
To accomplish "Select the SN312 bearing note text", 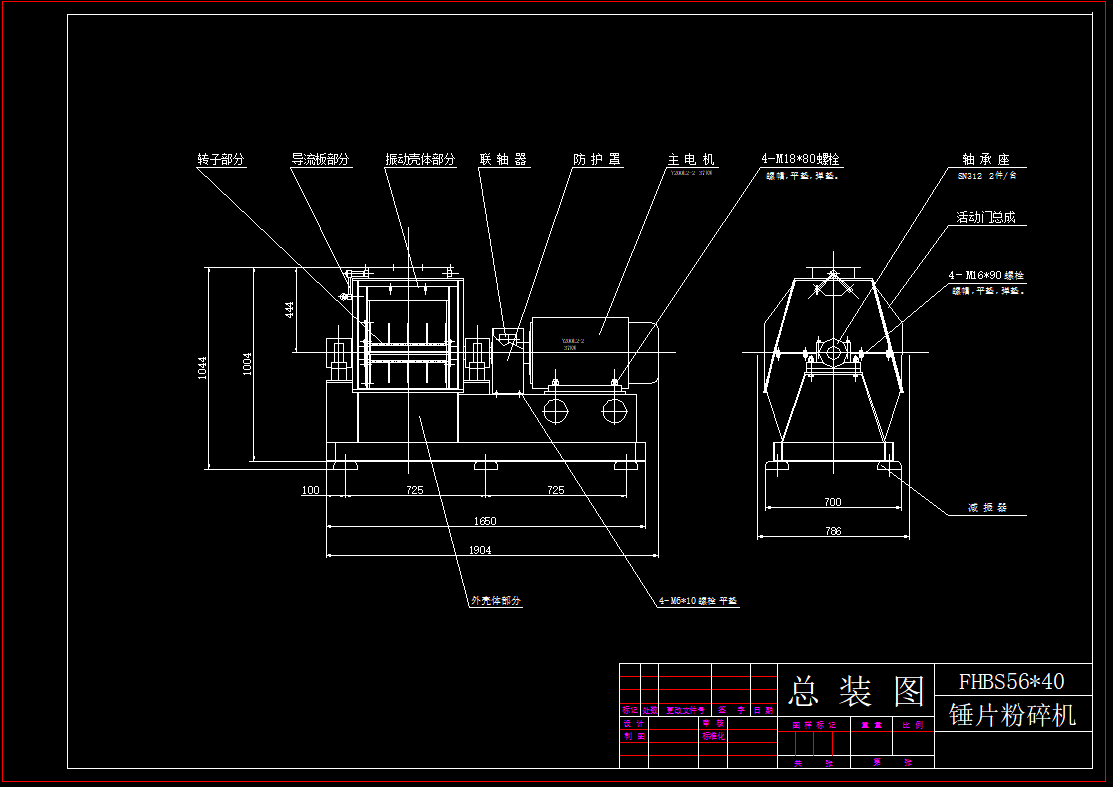I will pyautogui.click(x=987, y=175).
